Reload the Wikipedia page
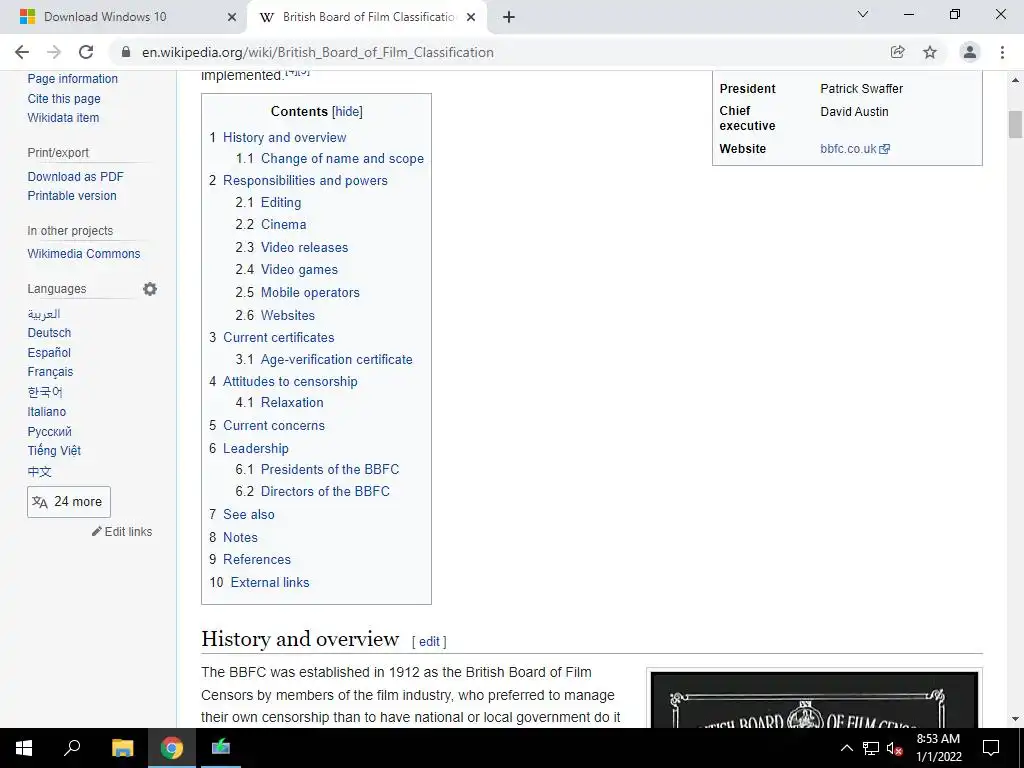Image resolution: width=1024 pixels, height=768 pixels. pos(86,52)
